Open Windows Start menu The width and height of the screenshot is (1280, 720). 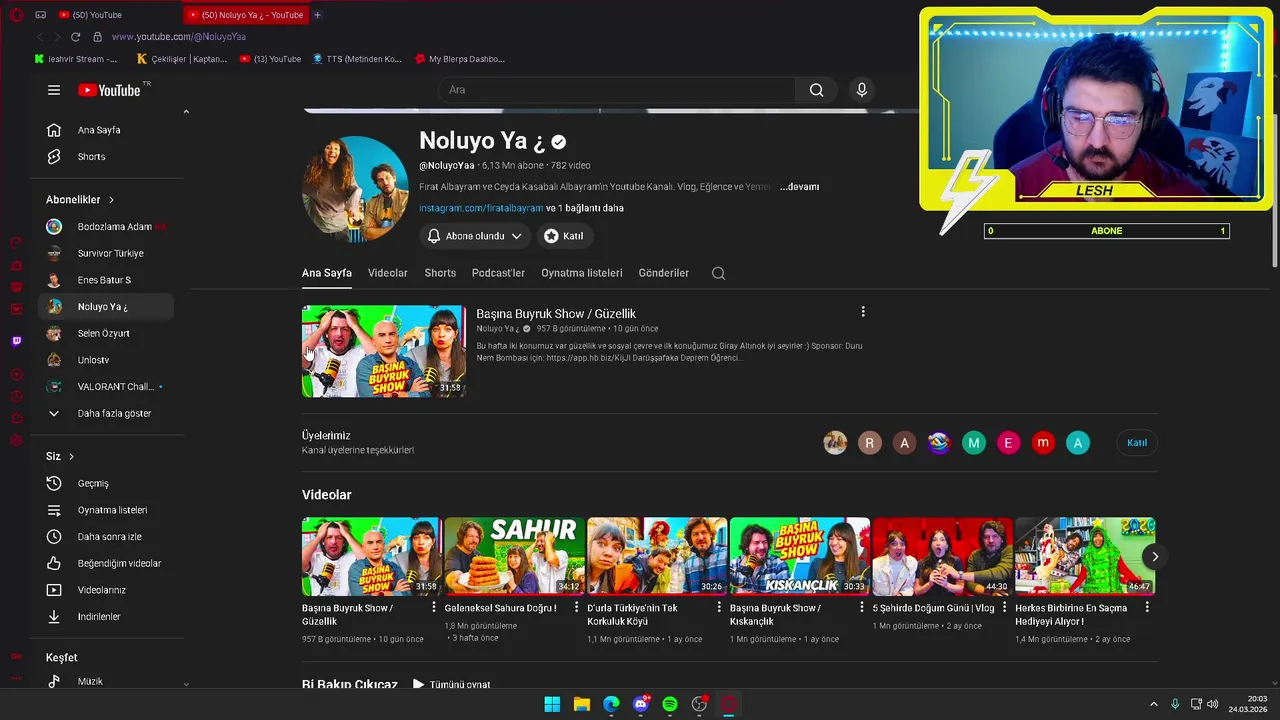(552, 704)
